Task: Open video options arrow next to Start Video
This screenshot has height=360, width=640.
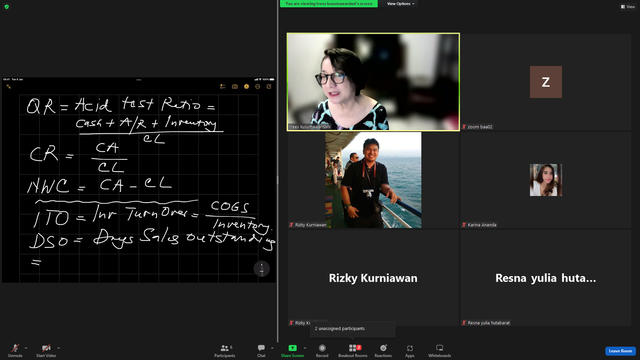Action: click(58, 348)
